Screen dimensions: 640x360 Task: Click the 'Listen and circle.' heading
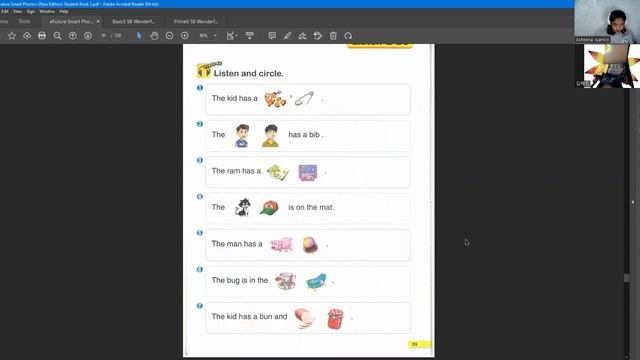pos(248,73)
